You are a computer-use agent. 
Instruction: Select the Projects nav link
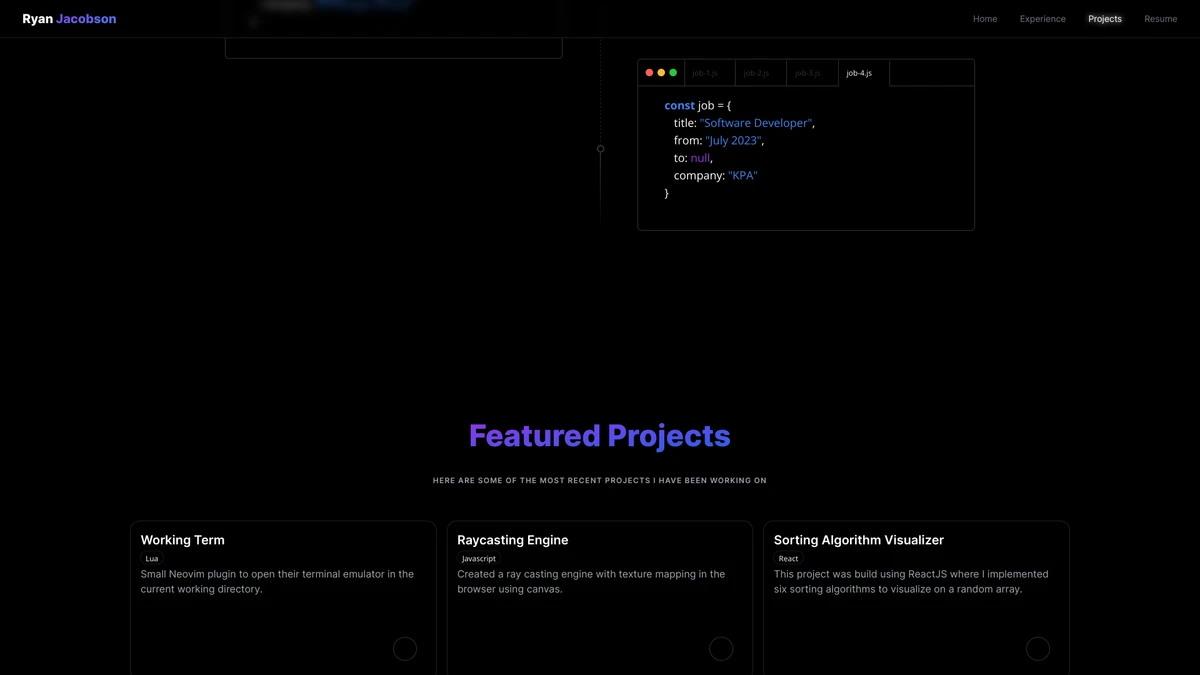pyautogui.click(x=1105, y=19)
